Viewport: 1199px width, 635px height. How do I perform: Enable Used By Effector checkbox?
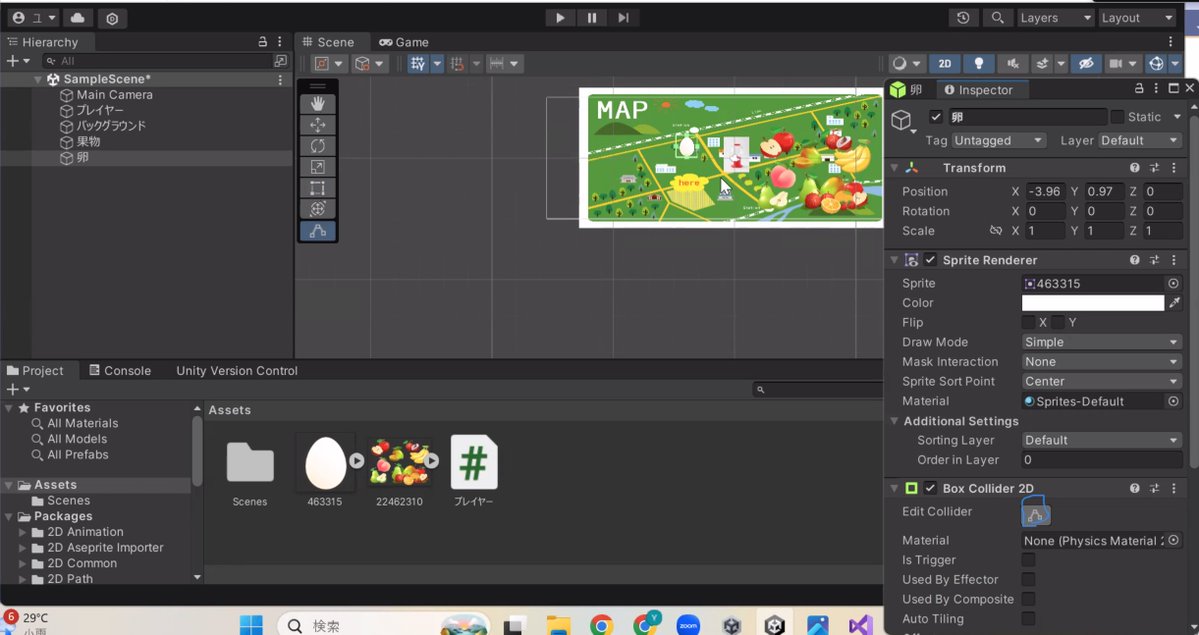tap(1029, 579)
